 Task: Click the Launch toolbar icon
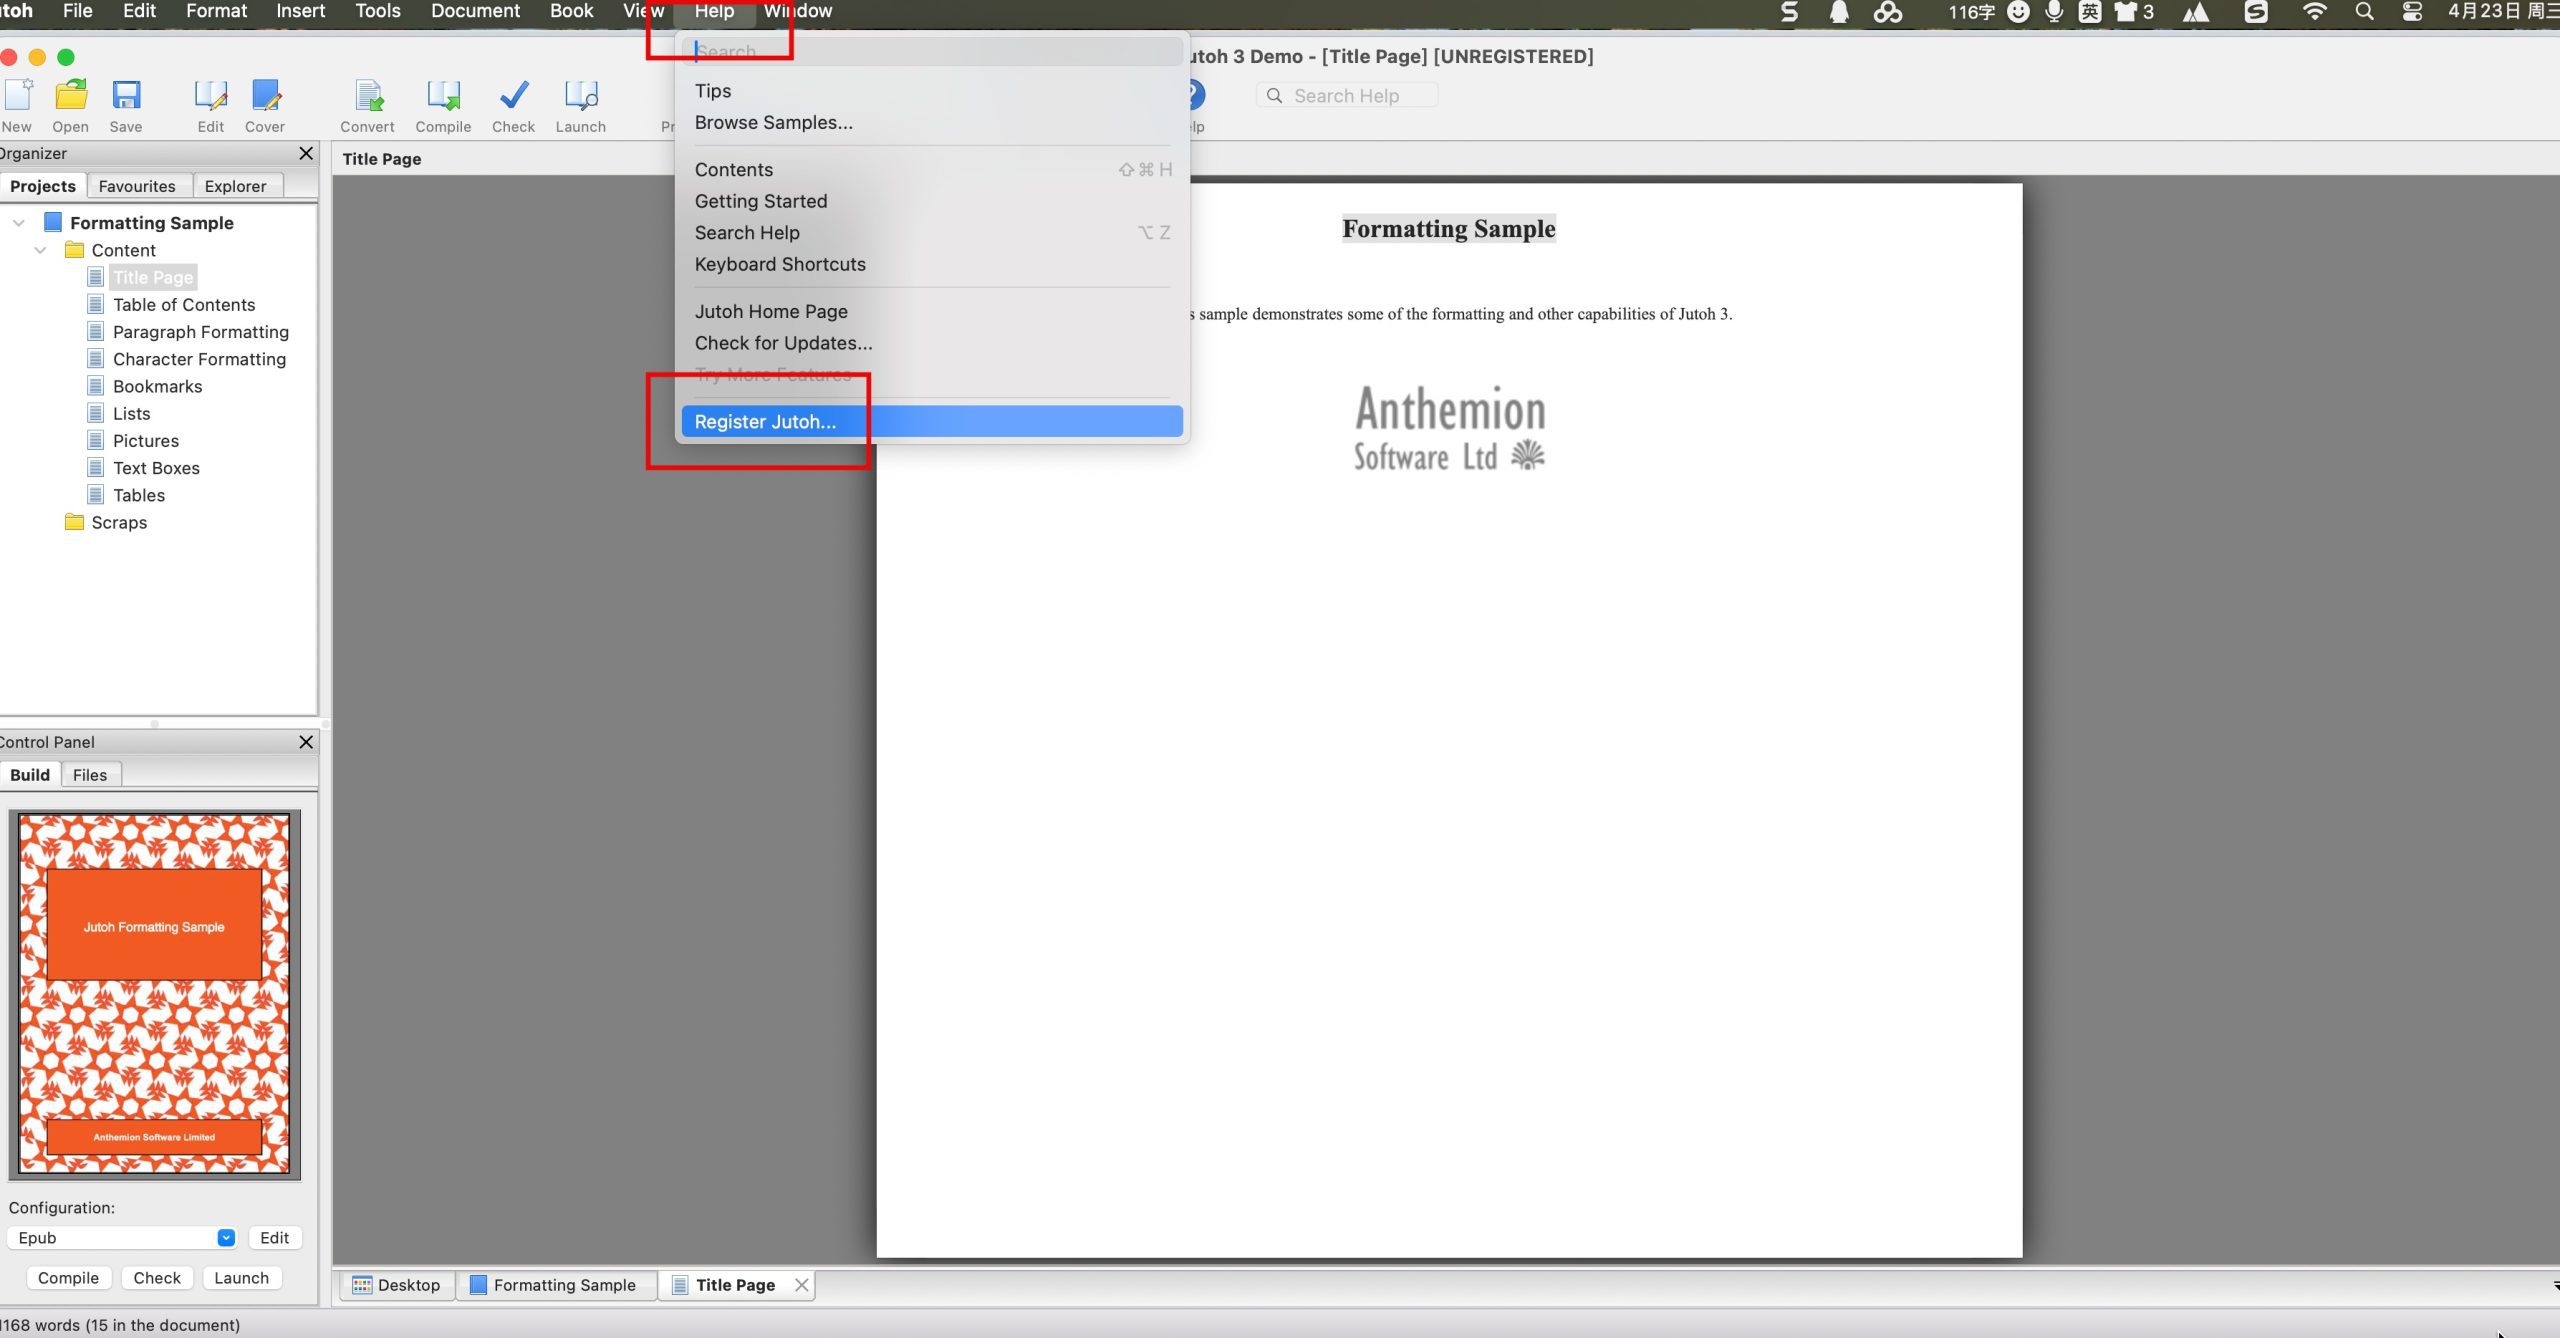[x=580, y=96]
